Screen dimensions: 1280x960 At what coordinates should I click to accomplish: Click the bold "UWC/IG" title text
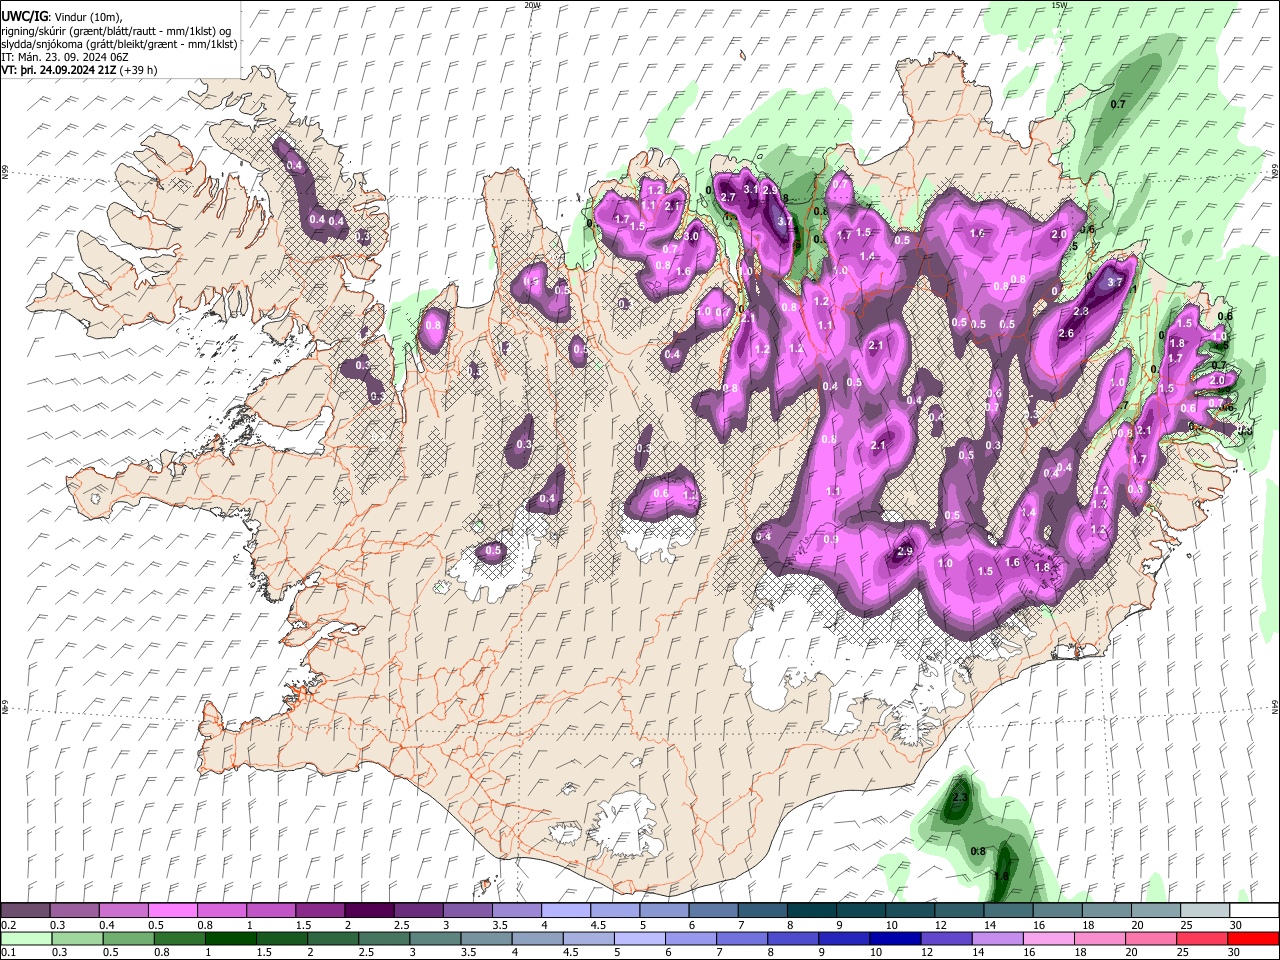point(24,16)
